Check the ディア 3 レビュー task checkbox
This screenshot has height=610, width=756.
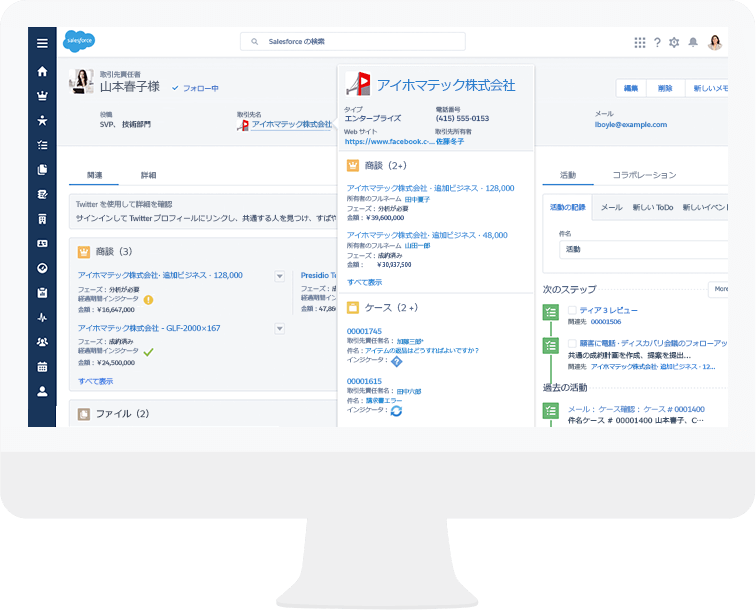tap(572, 310)
